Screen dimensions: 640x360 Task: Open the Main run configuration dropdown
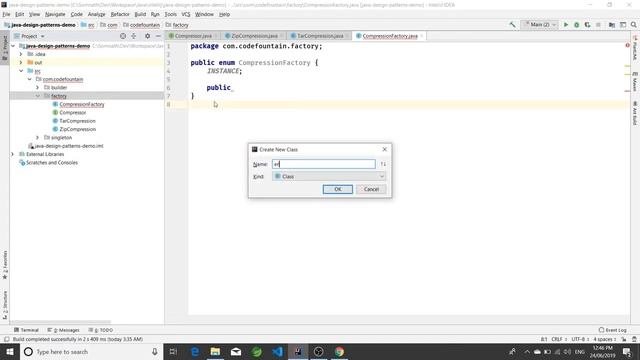[540, 25]
